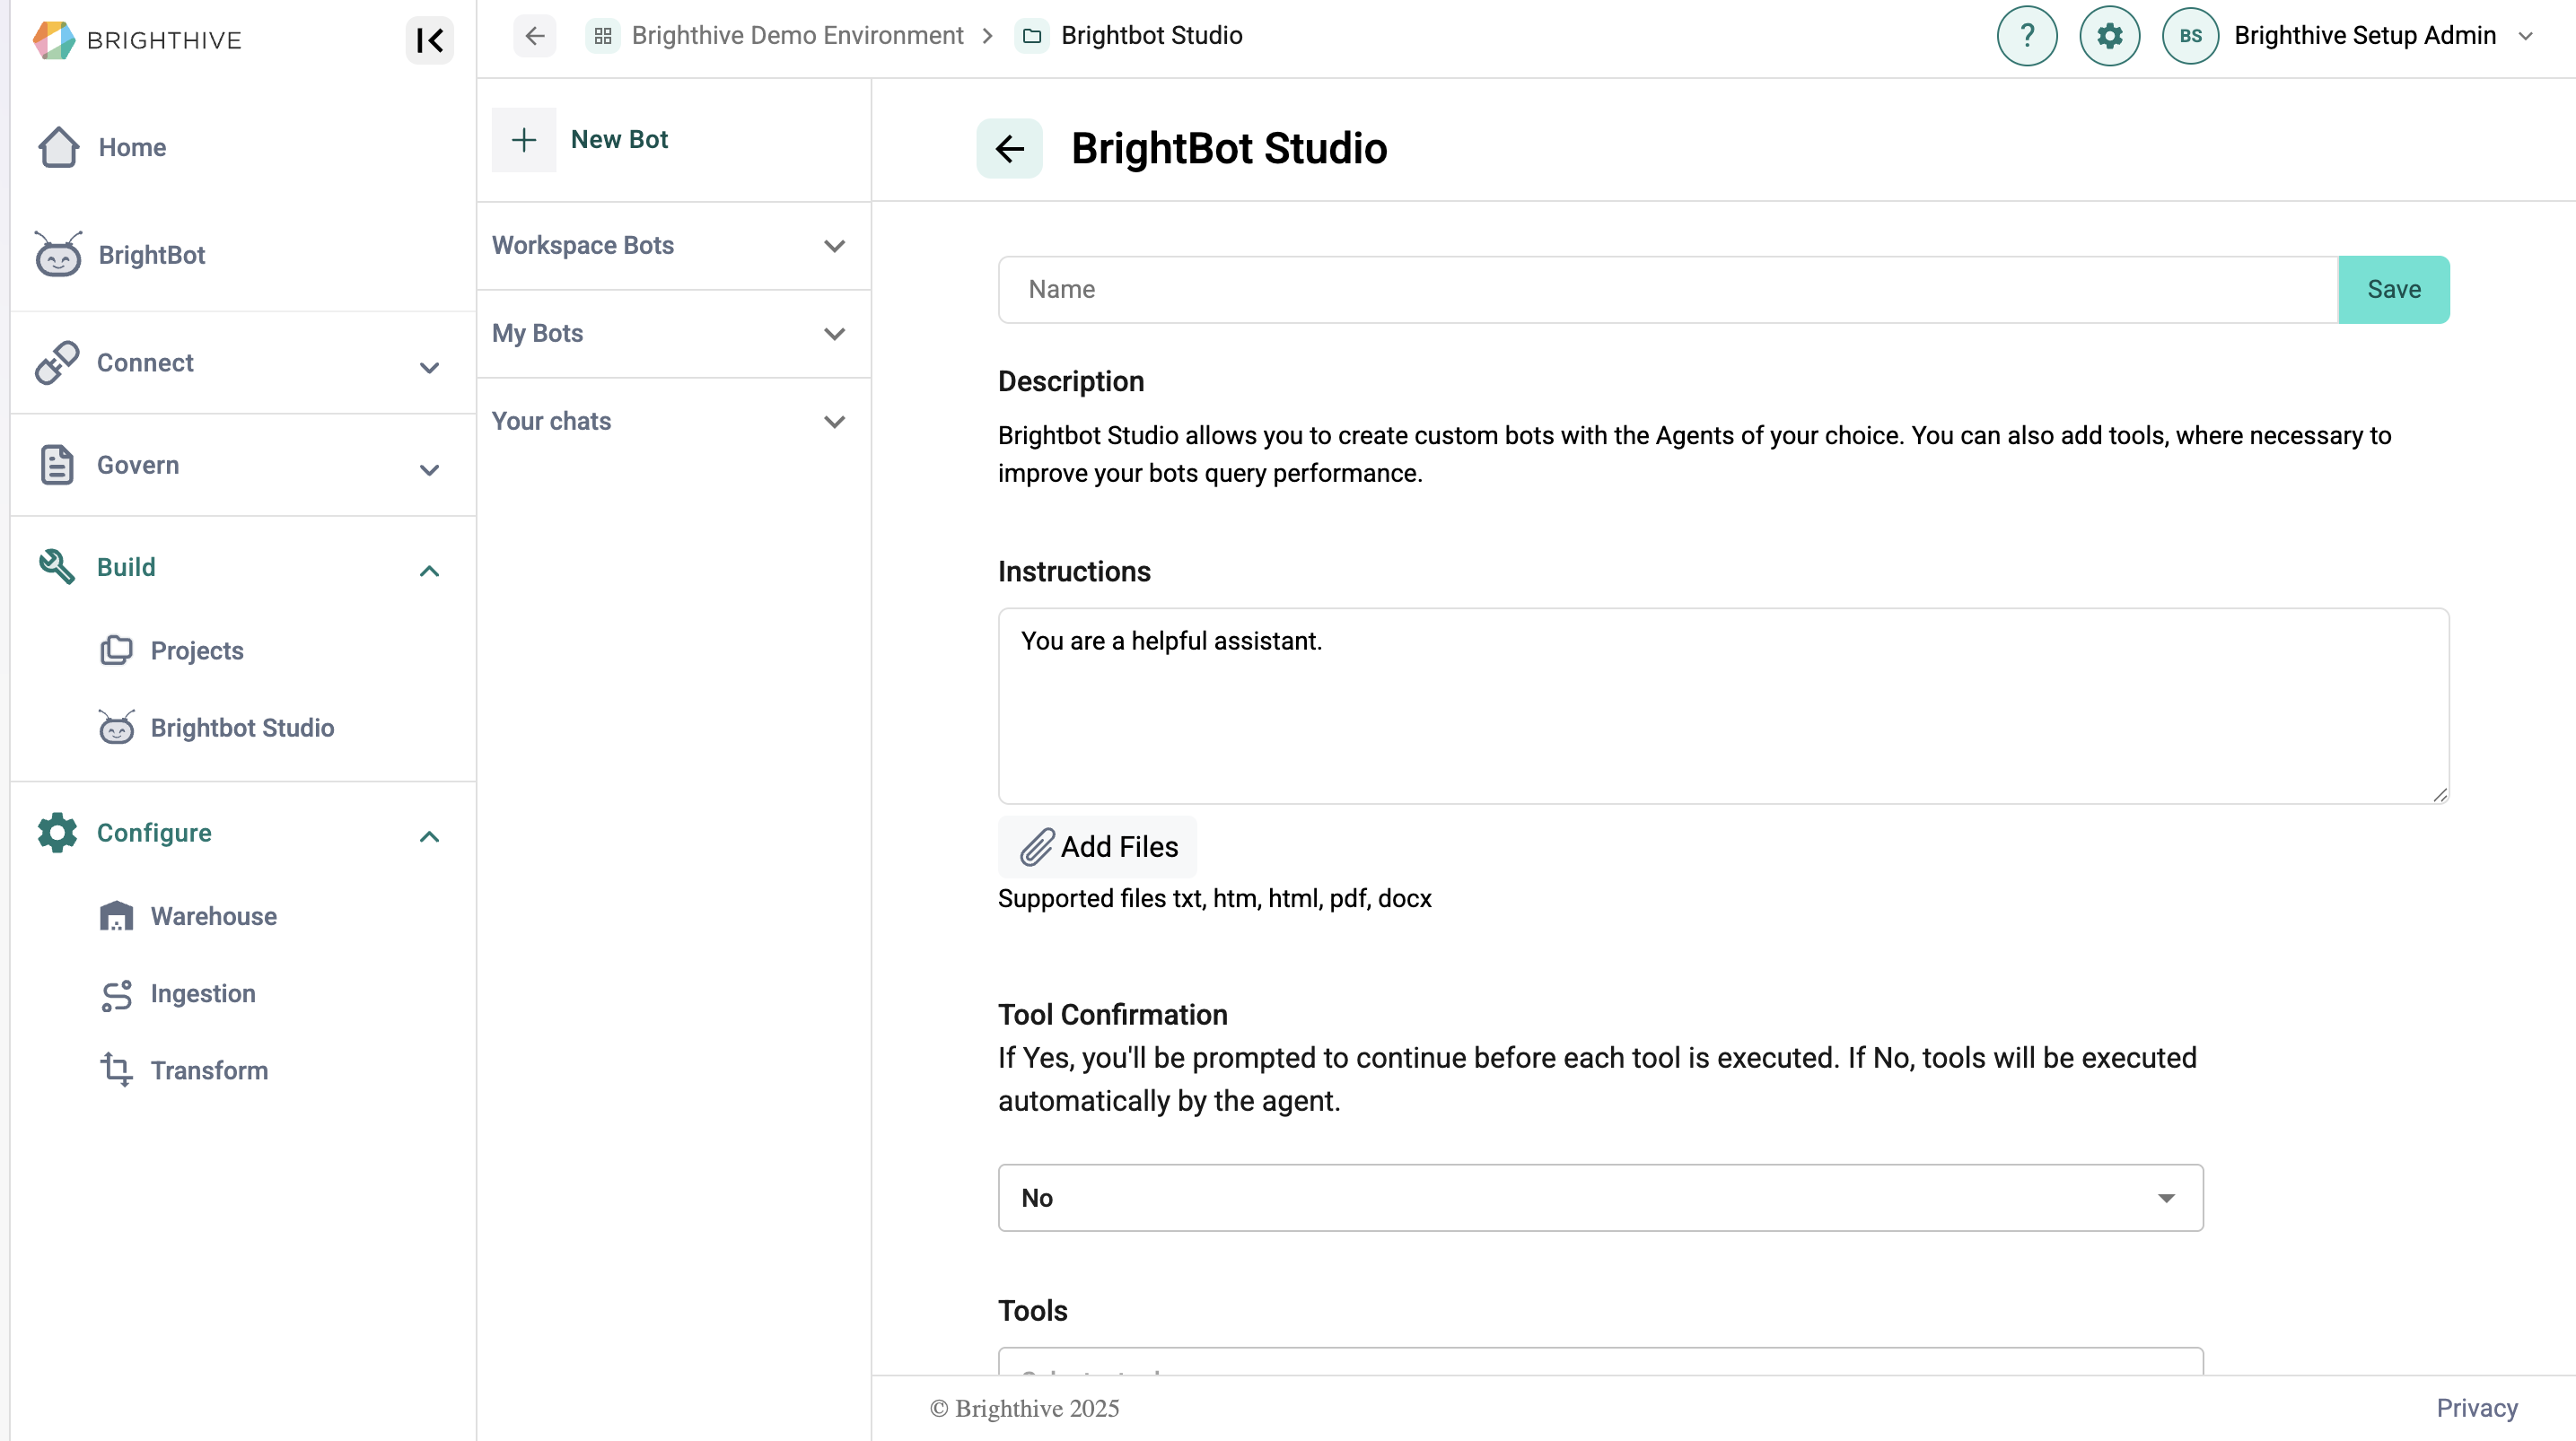
Task: Collapse the Build section chevron
Action: [x=429, y=571]
